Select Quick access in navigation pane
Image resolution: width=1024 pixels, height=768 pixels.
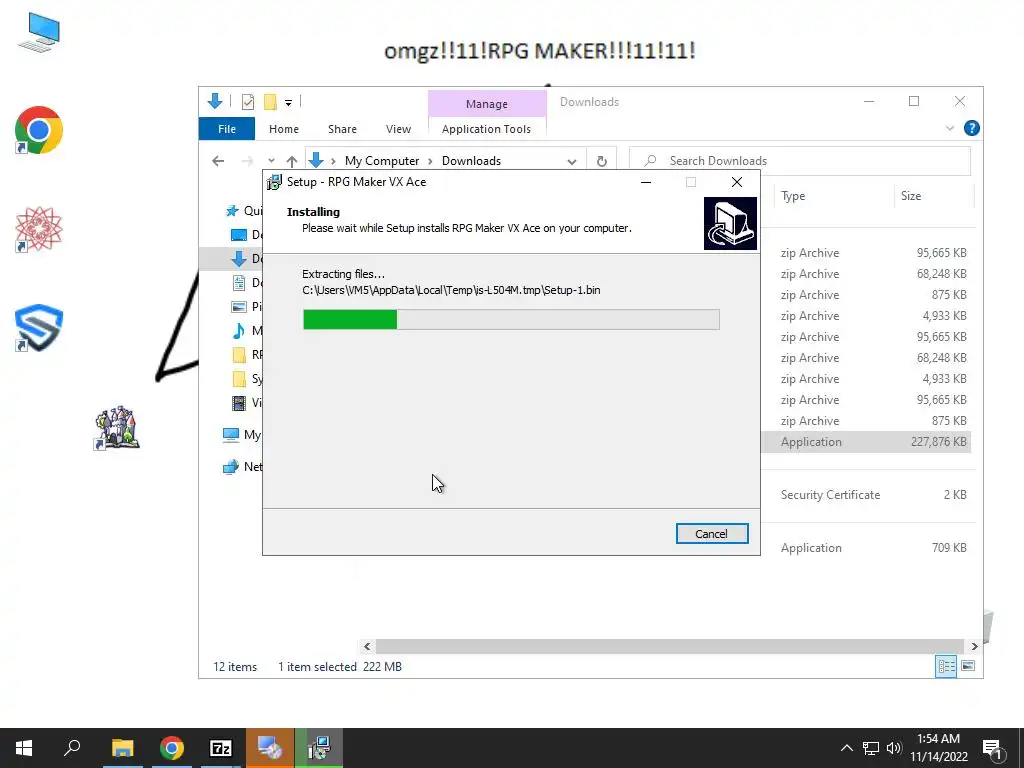244,210
